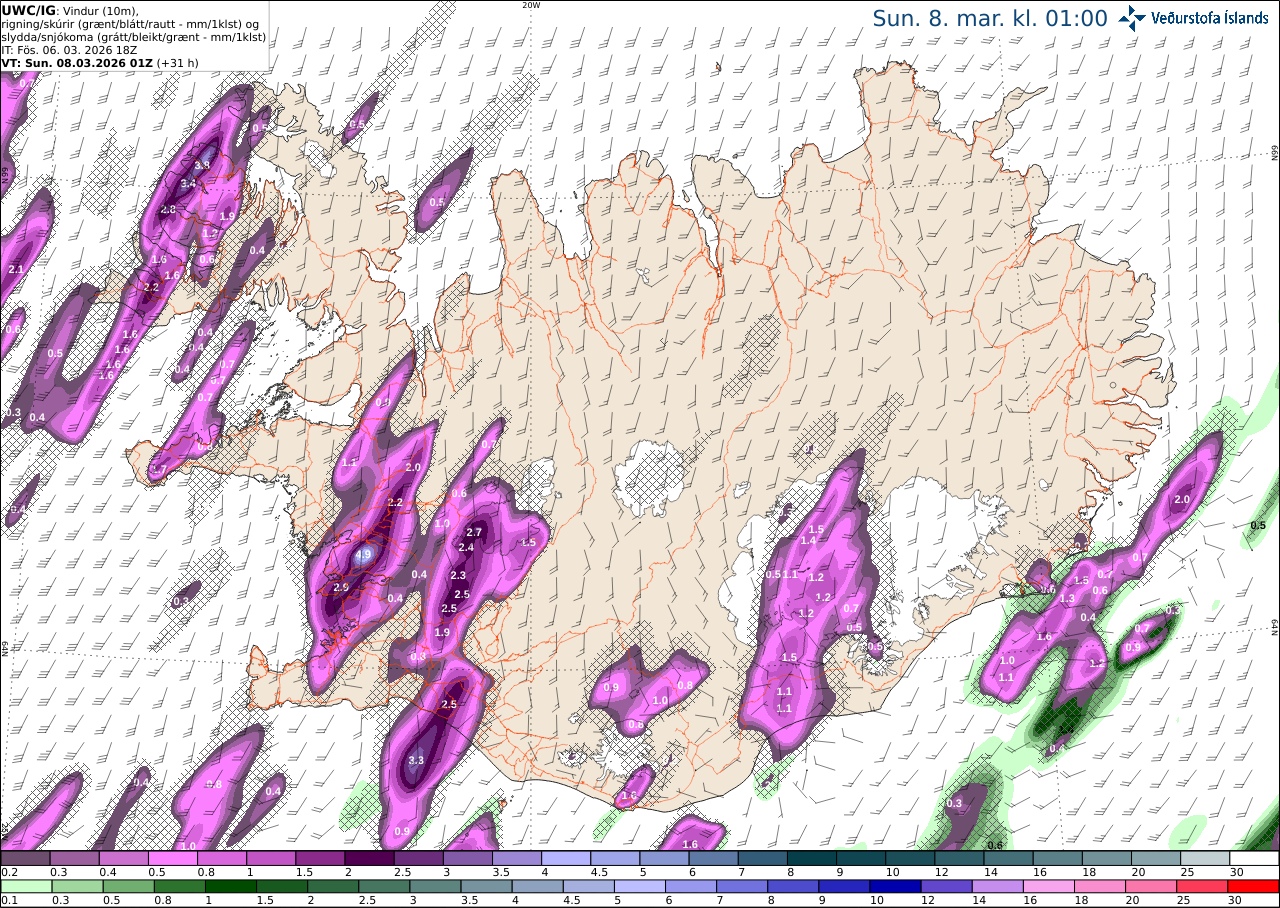
Task: Click the 2.9 precipitation value on the map
Action: 341,587
